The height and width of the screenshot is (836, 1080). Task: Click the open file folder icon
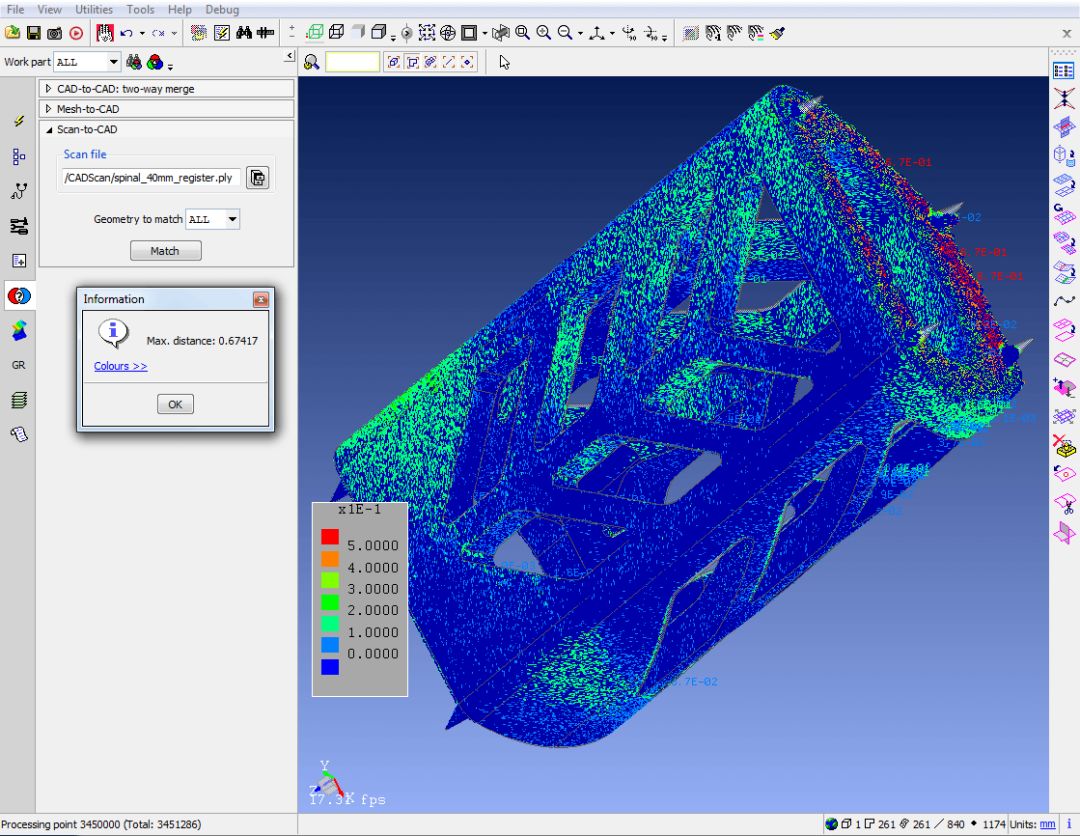pyautogui.click(x=12, y=33)
